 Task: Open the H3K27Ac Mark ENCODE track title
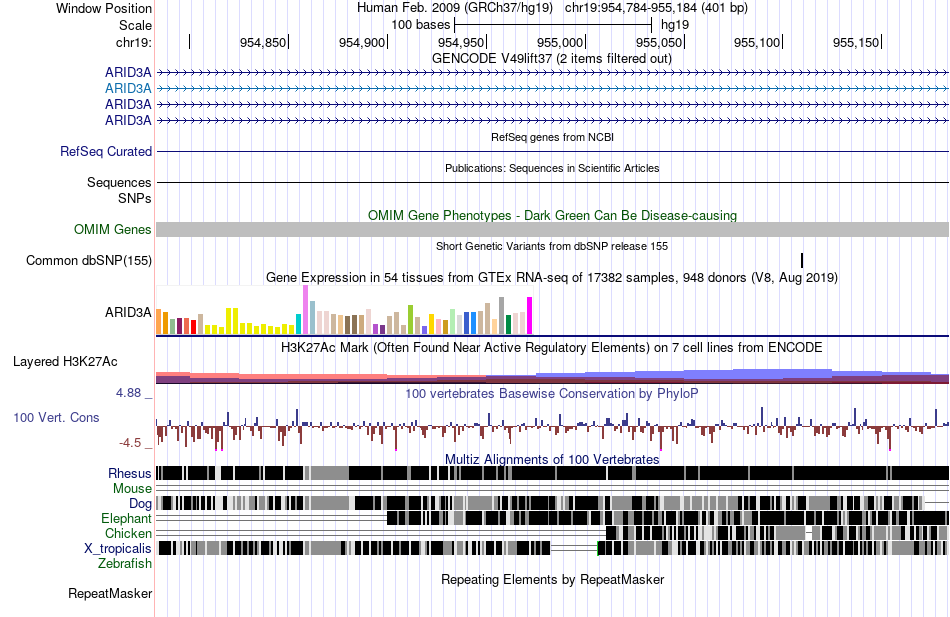(x=551, y=348)
